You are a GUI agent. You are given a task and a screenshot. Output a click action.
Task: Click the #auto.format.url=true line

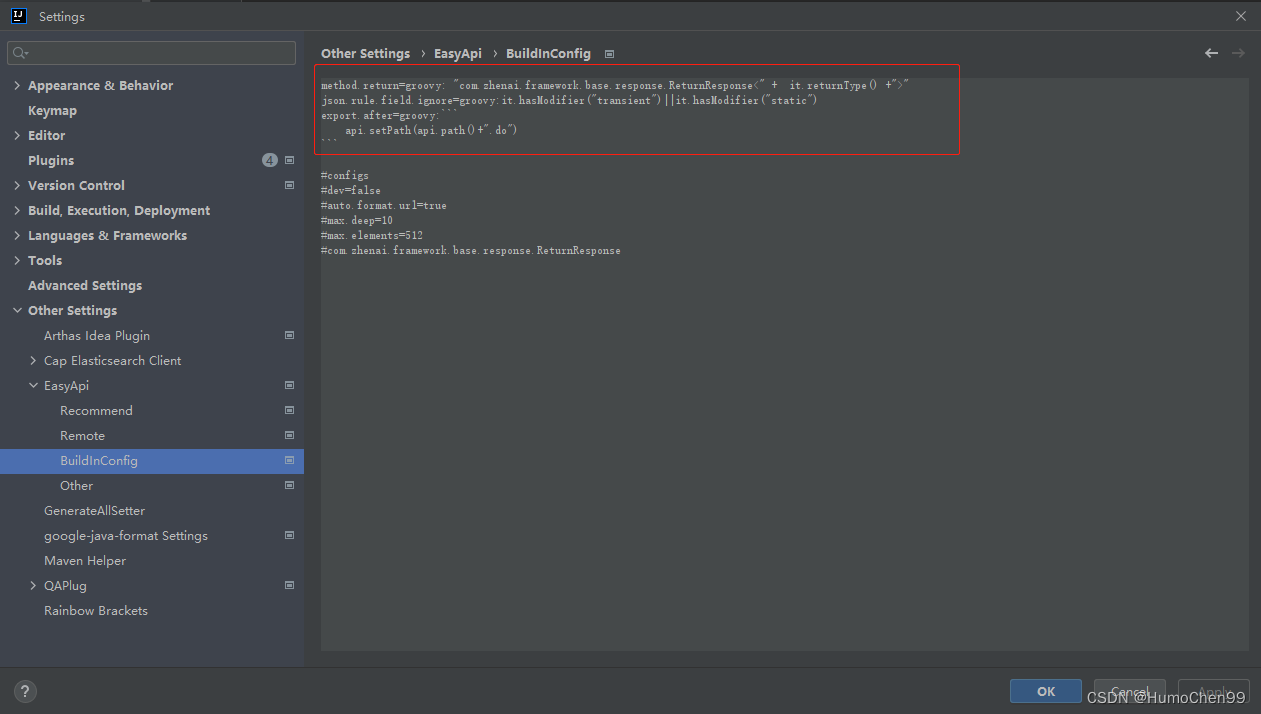384,205
